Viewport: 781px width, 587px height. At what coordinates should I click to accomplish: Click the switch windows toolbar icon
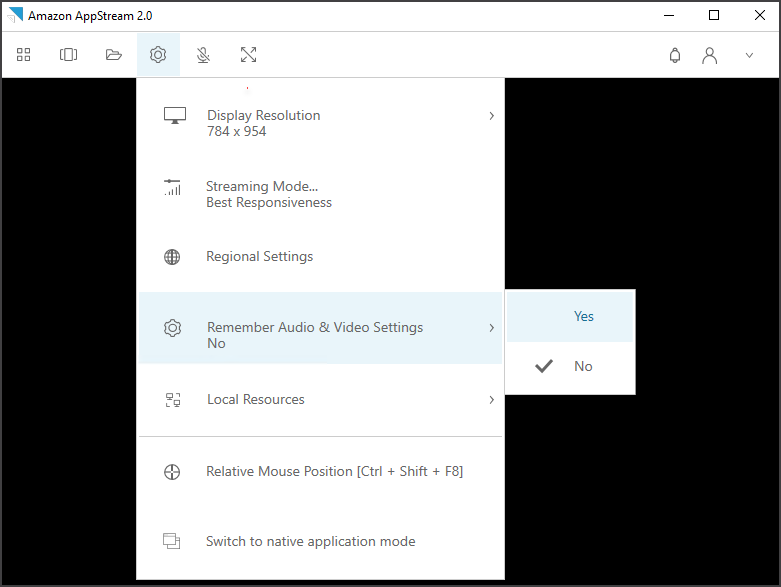click(x=68, y=55)
